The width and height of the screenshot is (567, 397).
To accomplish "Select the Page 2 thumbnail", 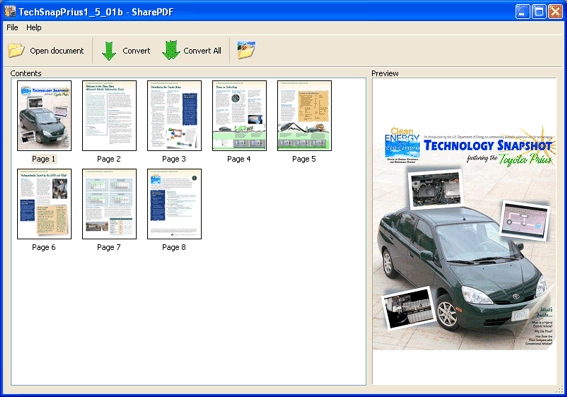I will pos(109,115).
